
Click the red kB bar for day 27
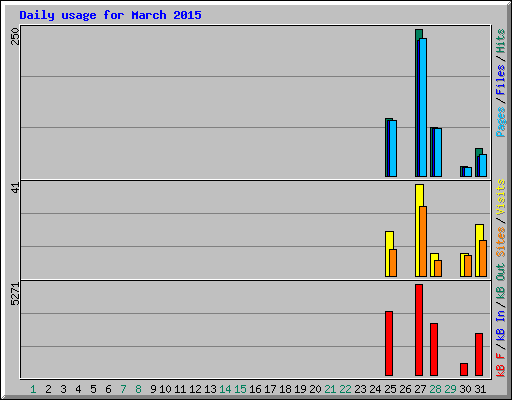[x=419, y=330]
